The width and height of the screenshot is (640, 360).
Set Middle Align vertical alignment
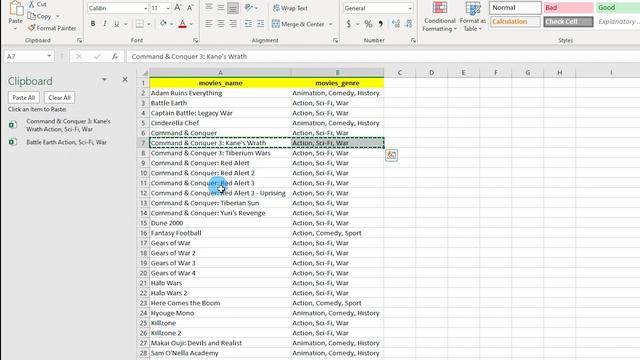pyautogui.click(x=221, y=8)
